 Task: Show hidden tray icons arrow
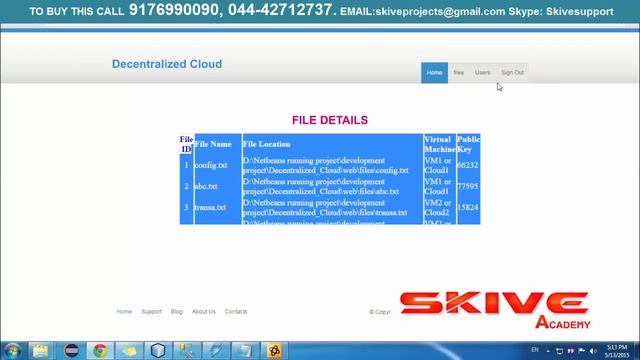tap(548, 351)
